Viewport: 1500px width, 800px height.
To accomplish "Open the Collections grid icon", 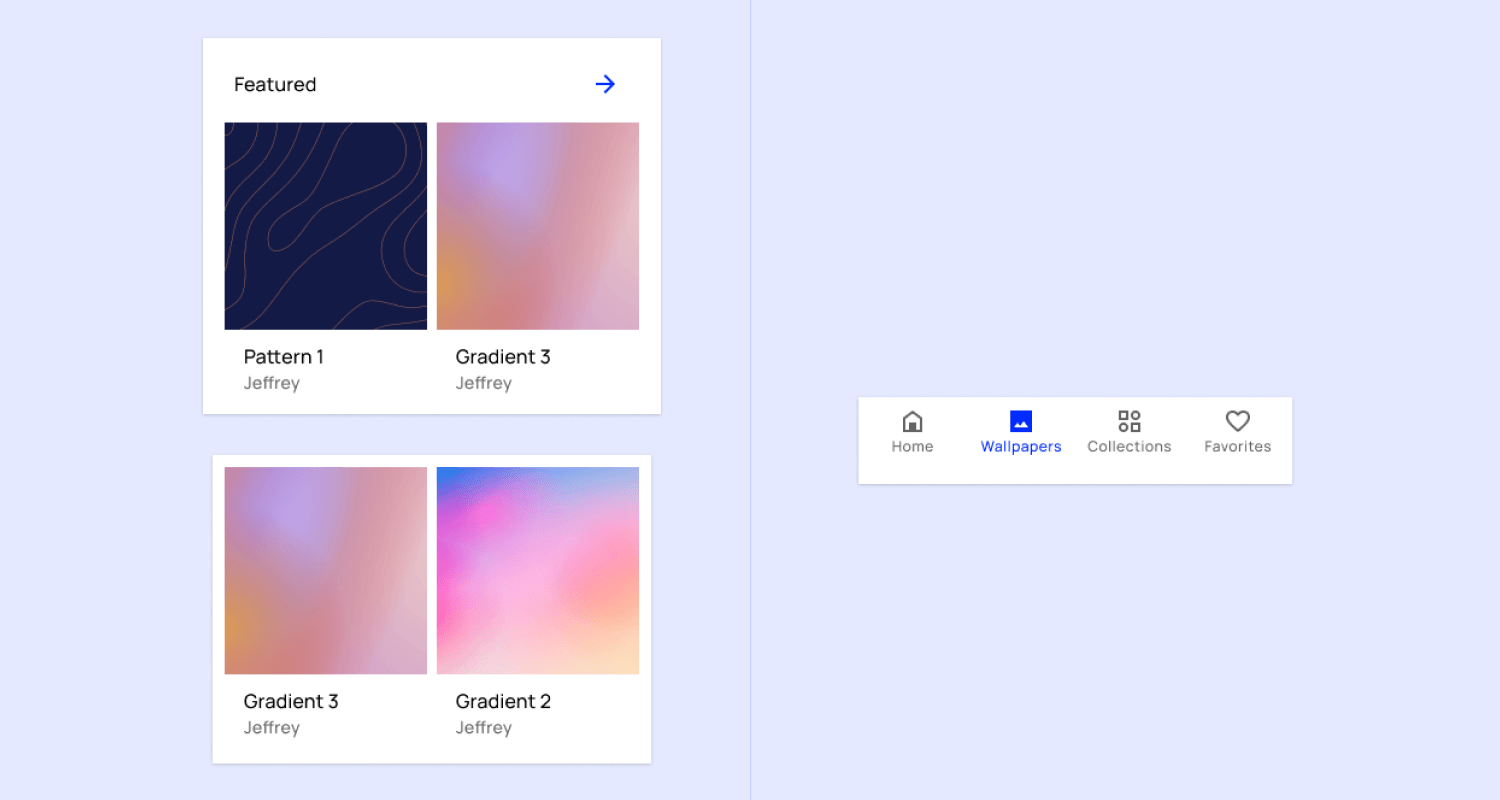I will pos(1129,421).
